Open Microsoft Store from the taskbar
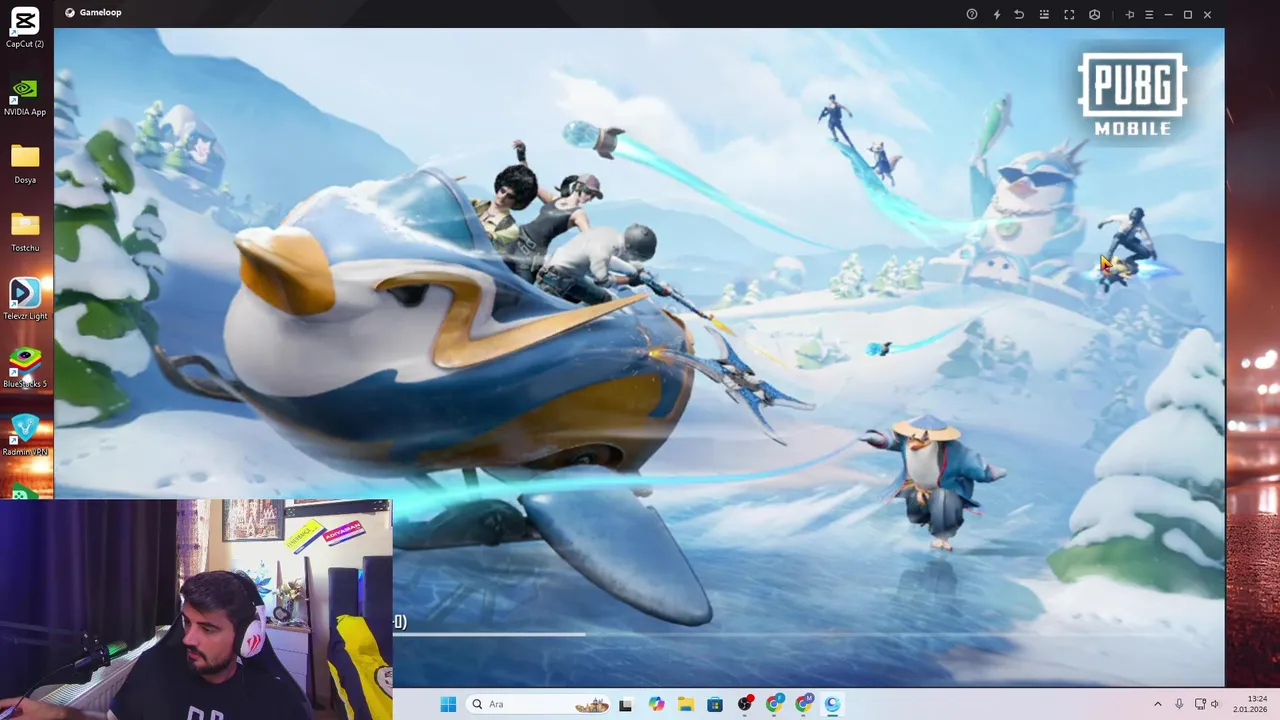This screenshot has width=1280, height=720. click(715, 704)
